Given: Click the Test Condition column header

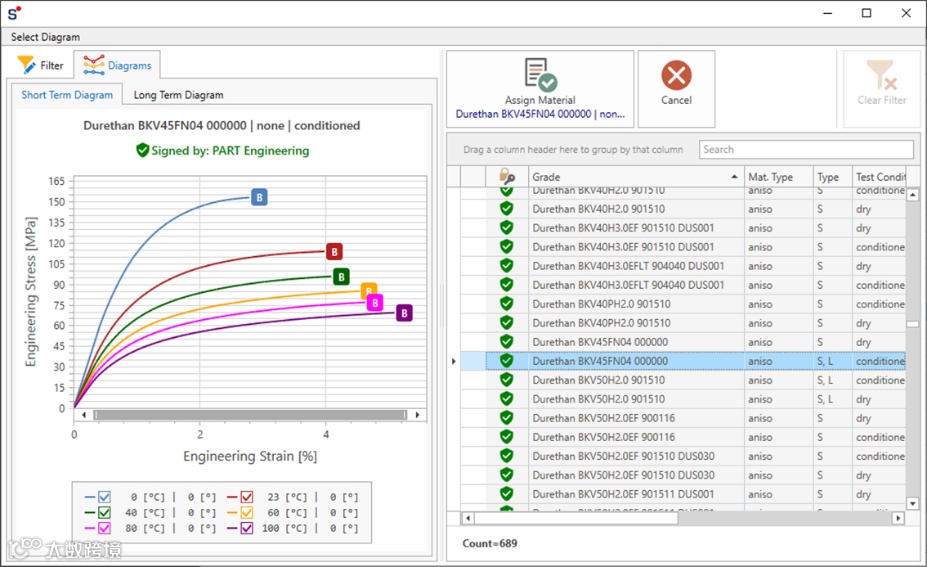Looking at the screenshot, I should pos(879,177).
